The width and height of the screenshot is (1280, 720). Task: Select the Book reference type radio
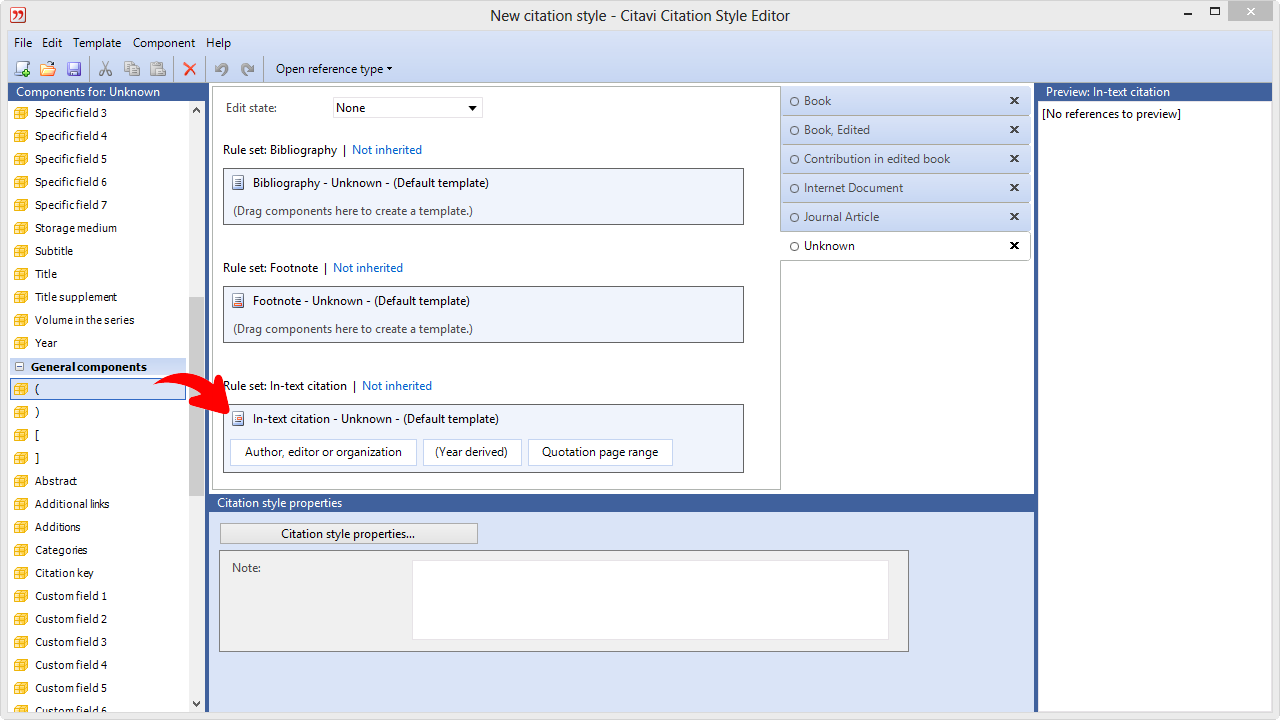(795, 101)
